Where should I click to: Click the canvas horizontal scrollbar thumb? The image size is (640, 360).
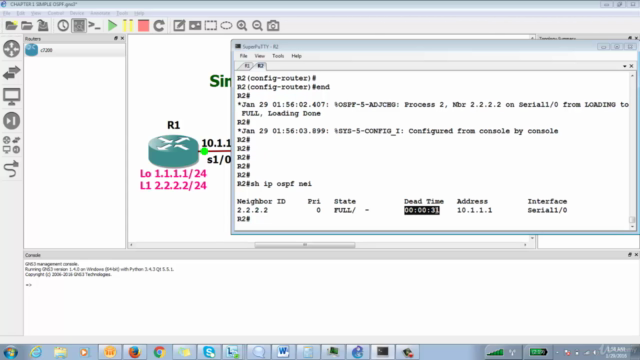304,245
